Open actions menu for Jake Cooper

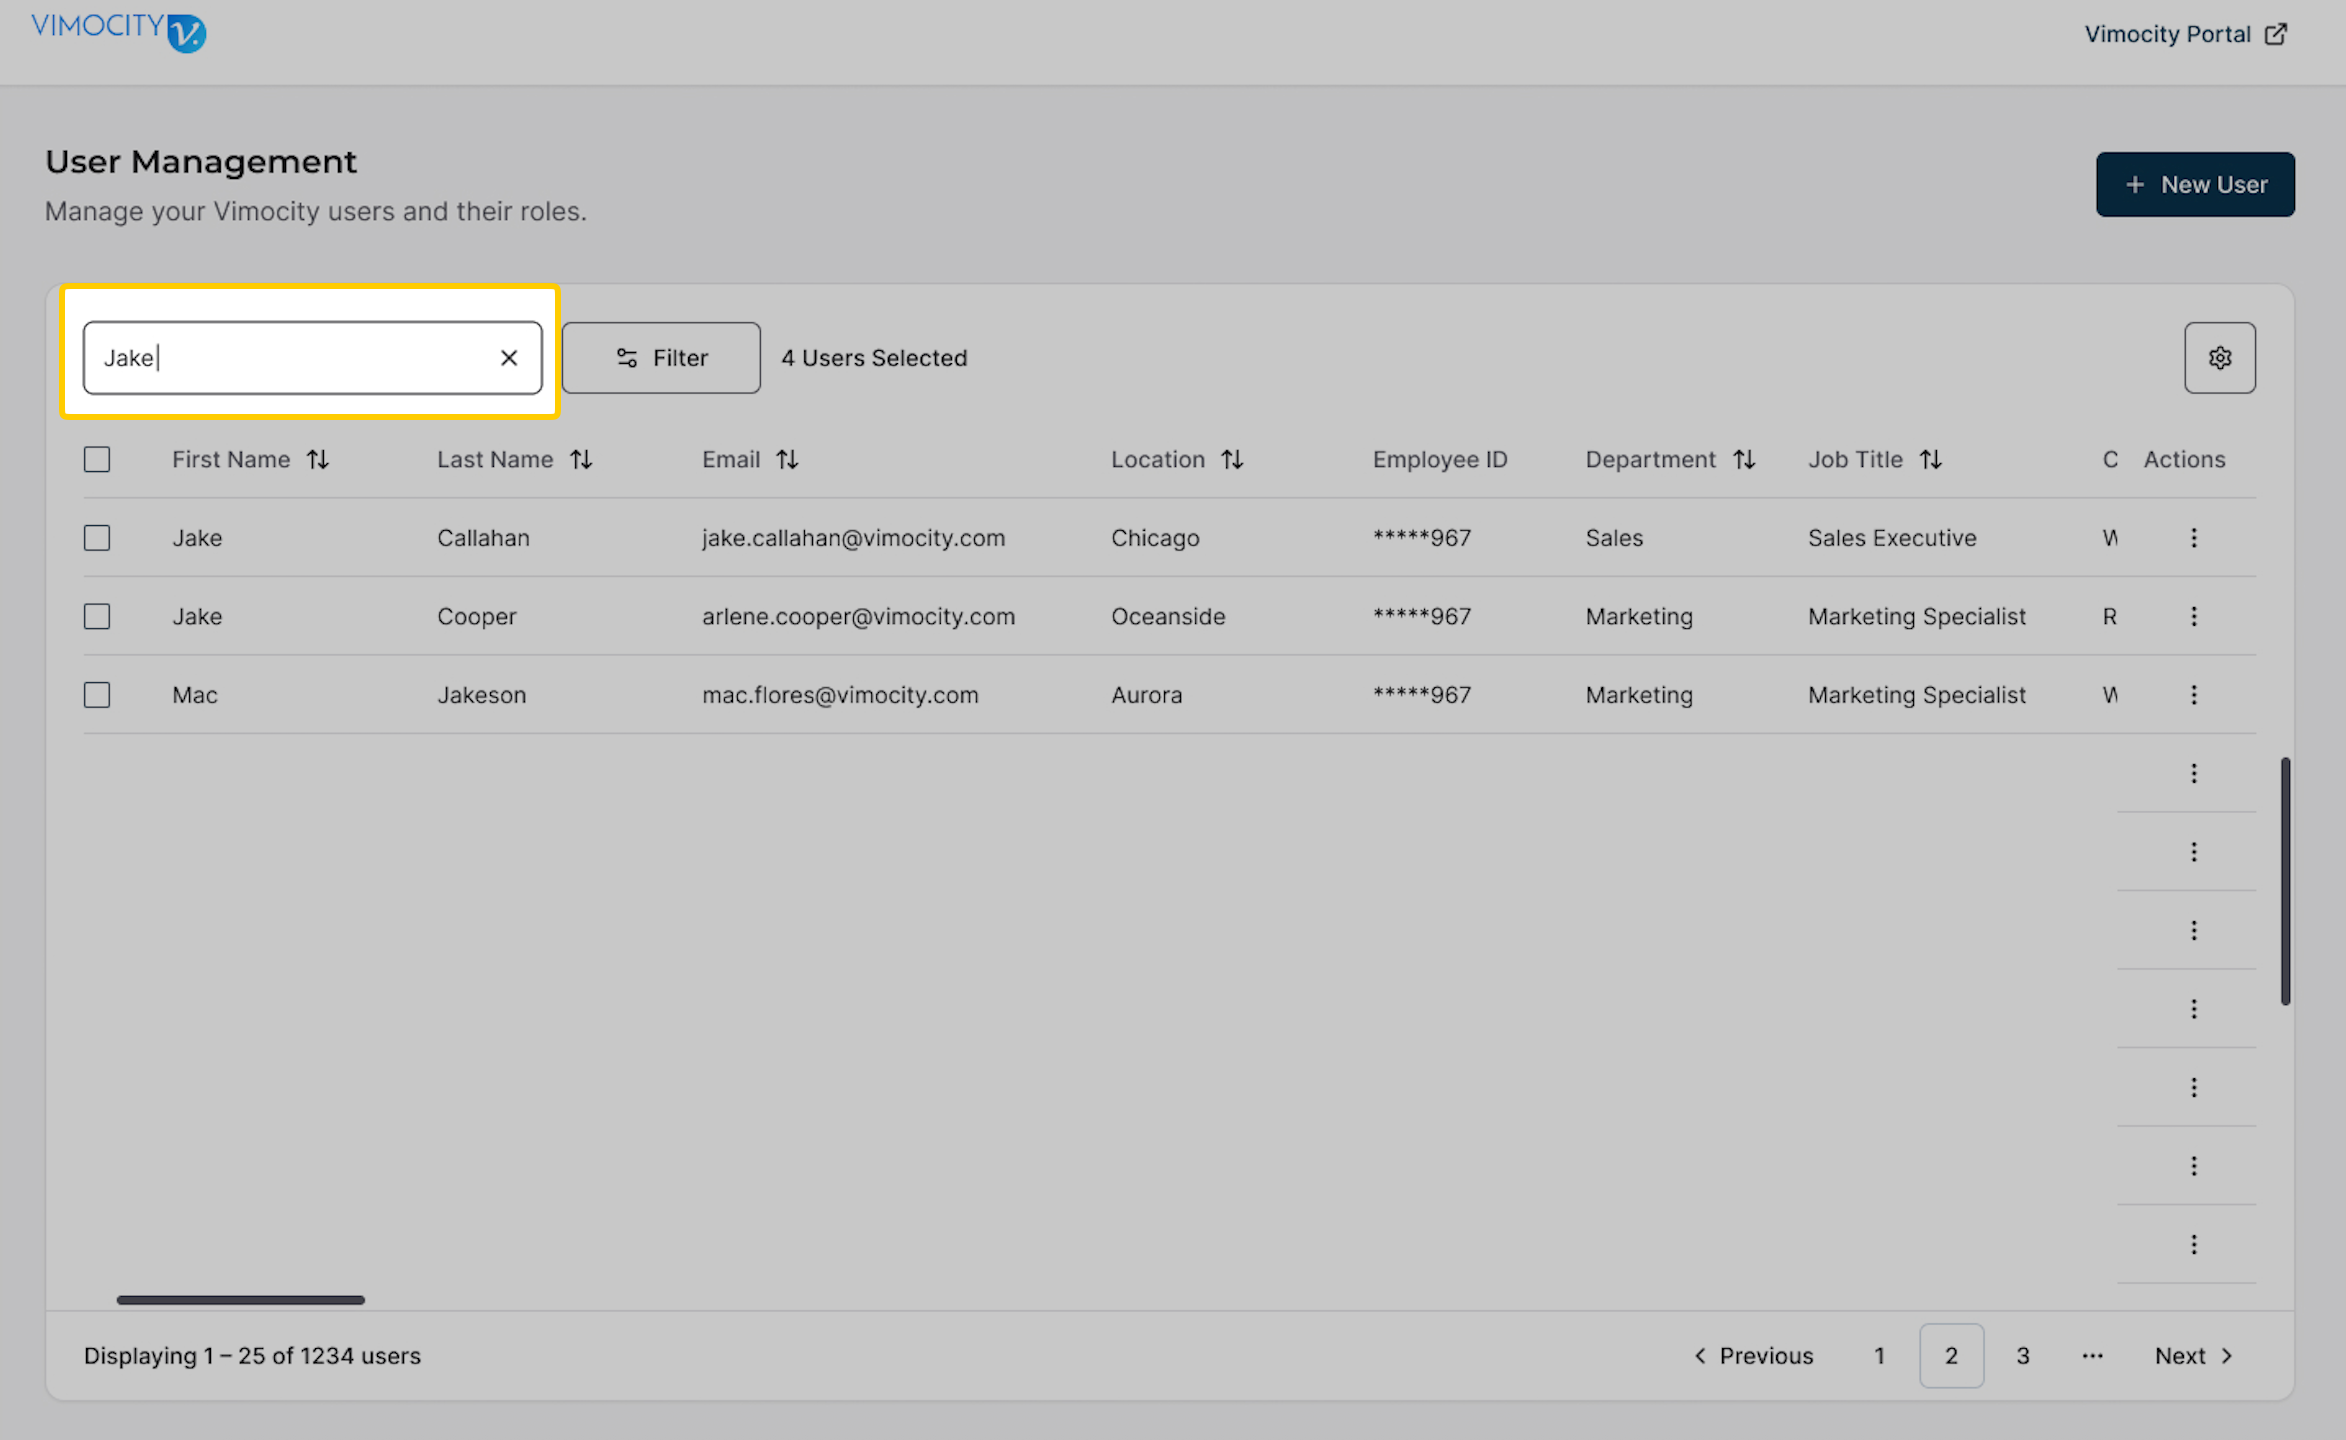2194,616
